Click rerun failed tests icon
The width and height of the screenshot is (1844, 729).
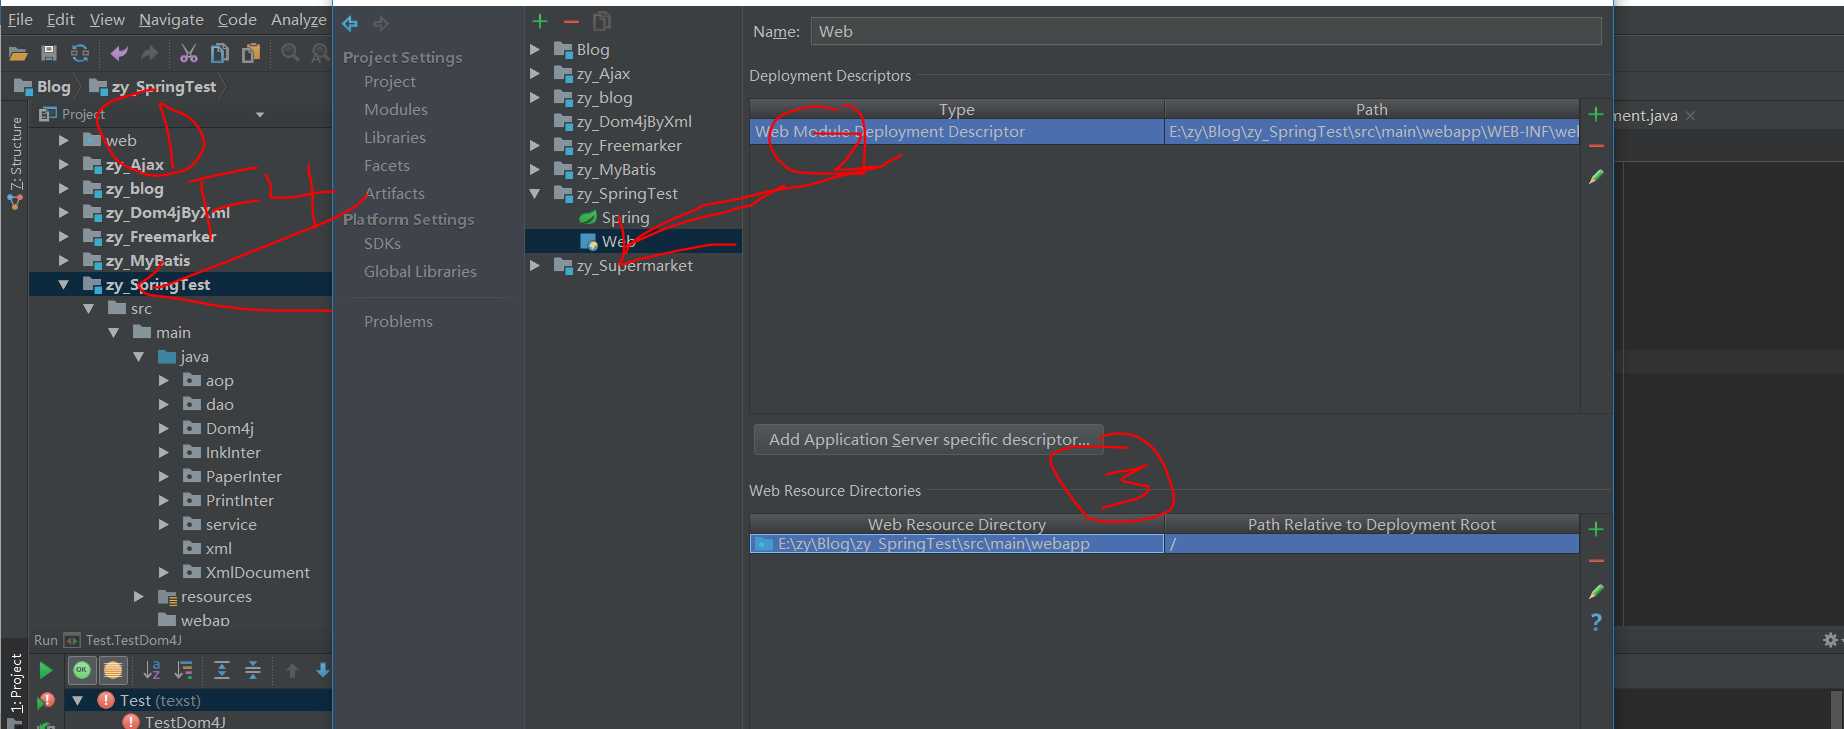[46, 701]
